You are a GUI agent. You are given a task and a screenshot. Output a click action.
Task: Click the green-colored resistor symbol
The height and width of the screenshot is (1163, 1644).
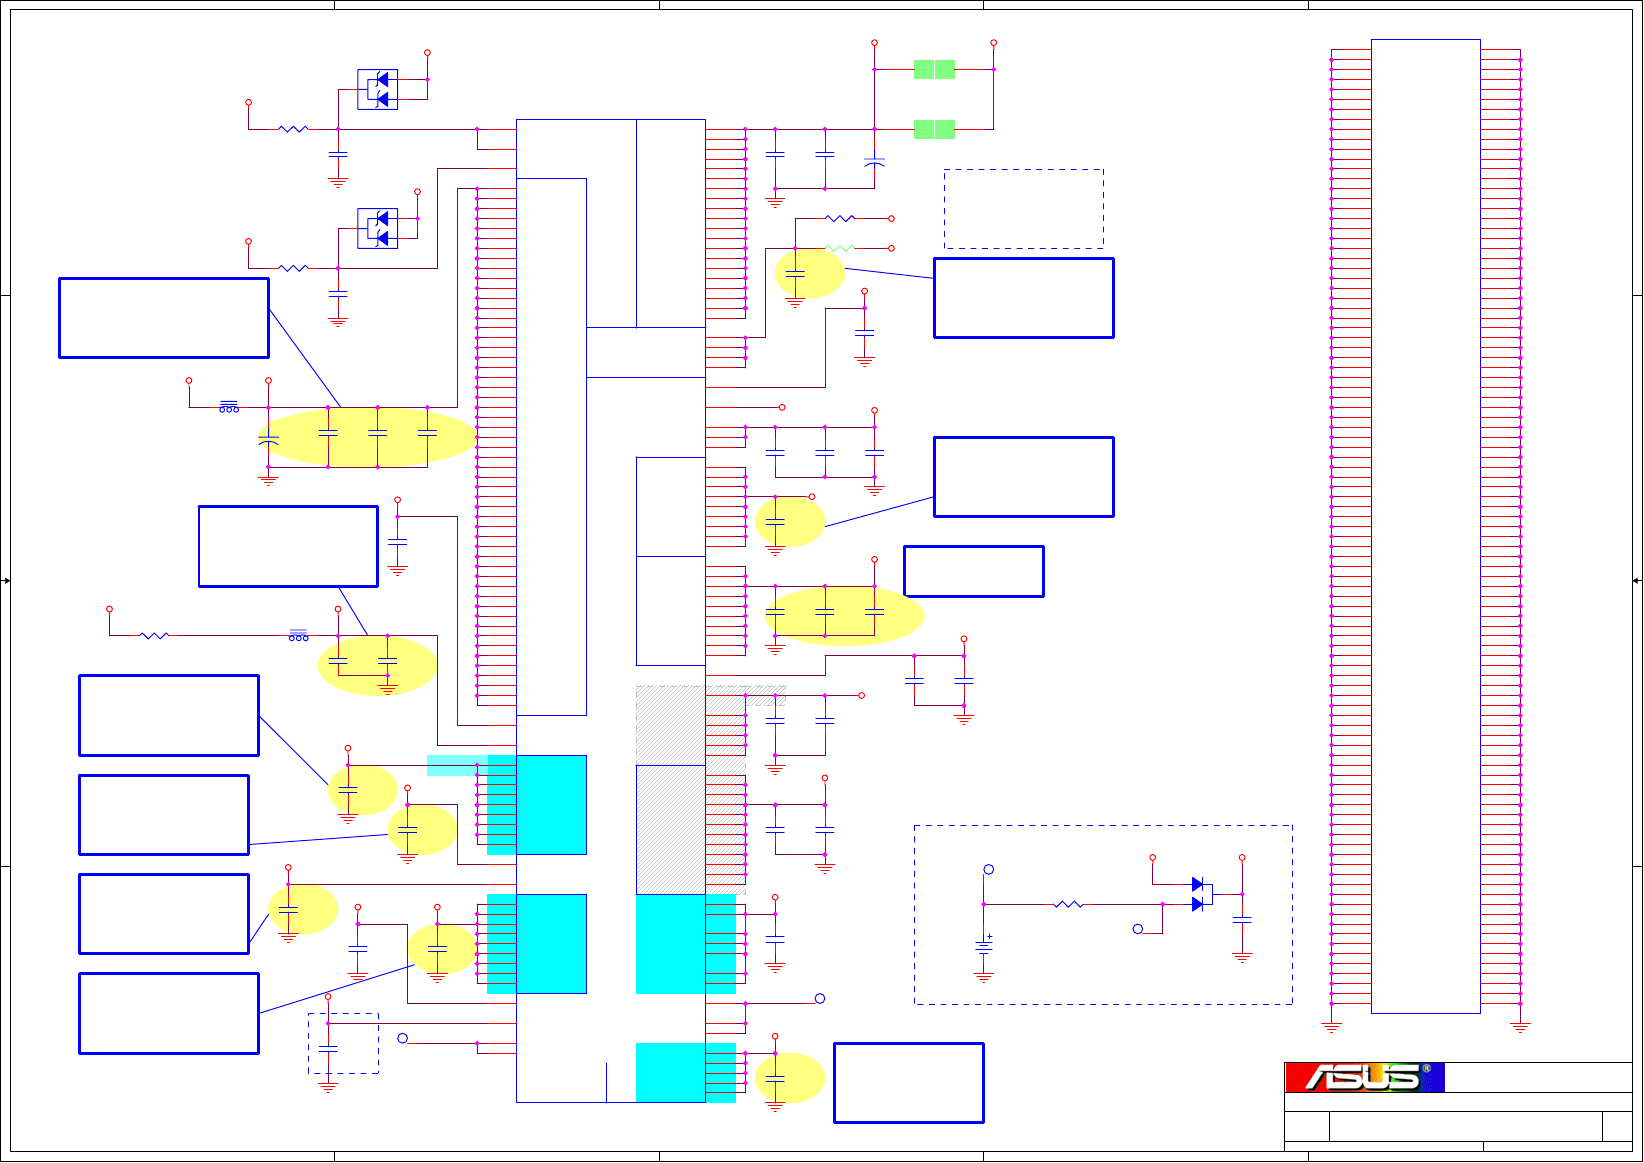840,248
